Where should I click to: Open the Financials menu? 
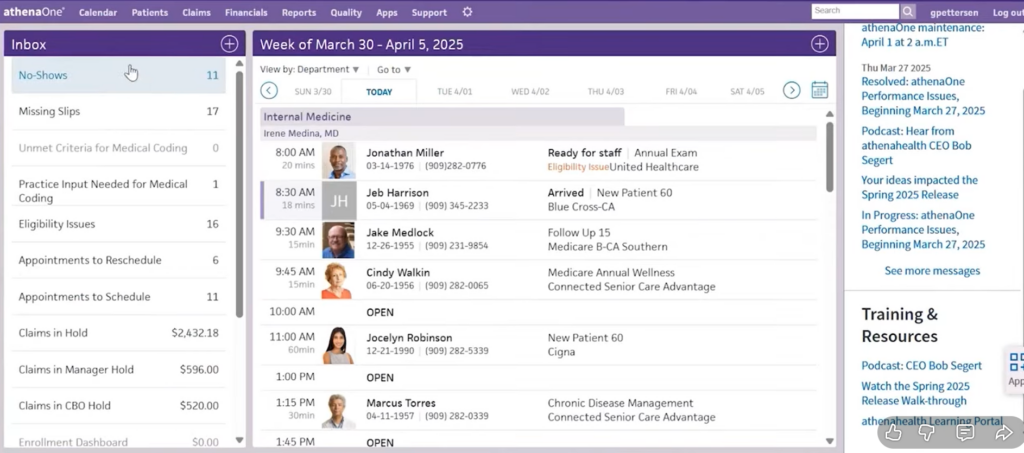(x=246, y=13)
